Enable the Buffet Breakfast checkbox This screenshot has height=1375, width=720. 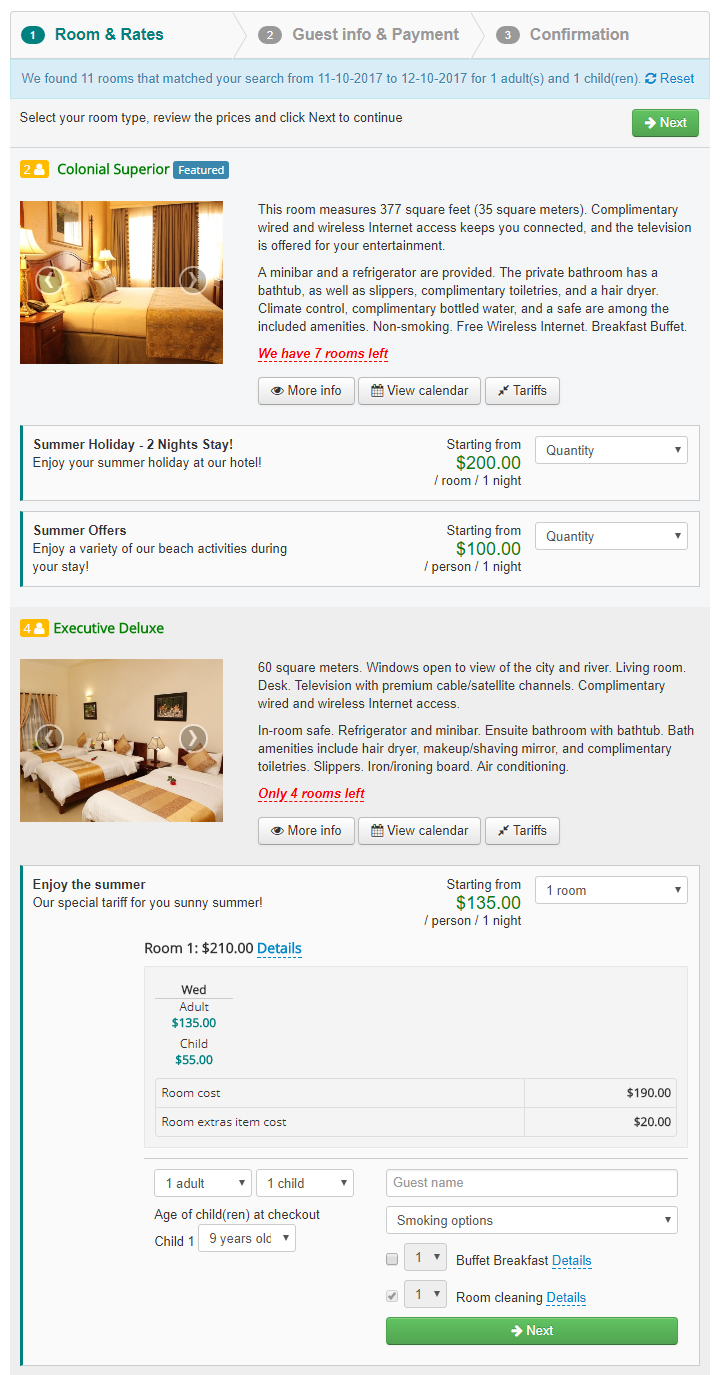[391, 1259]
